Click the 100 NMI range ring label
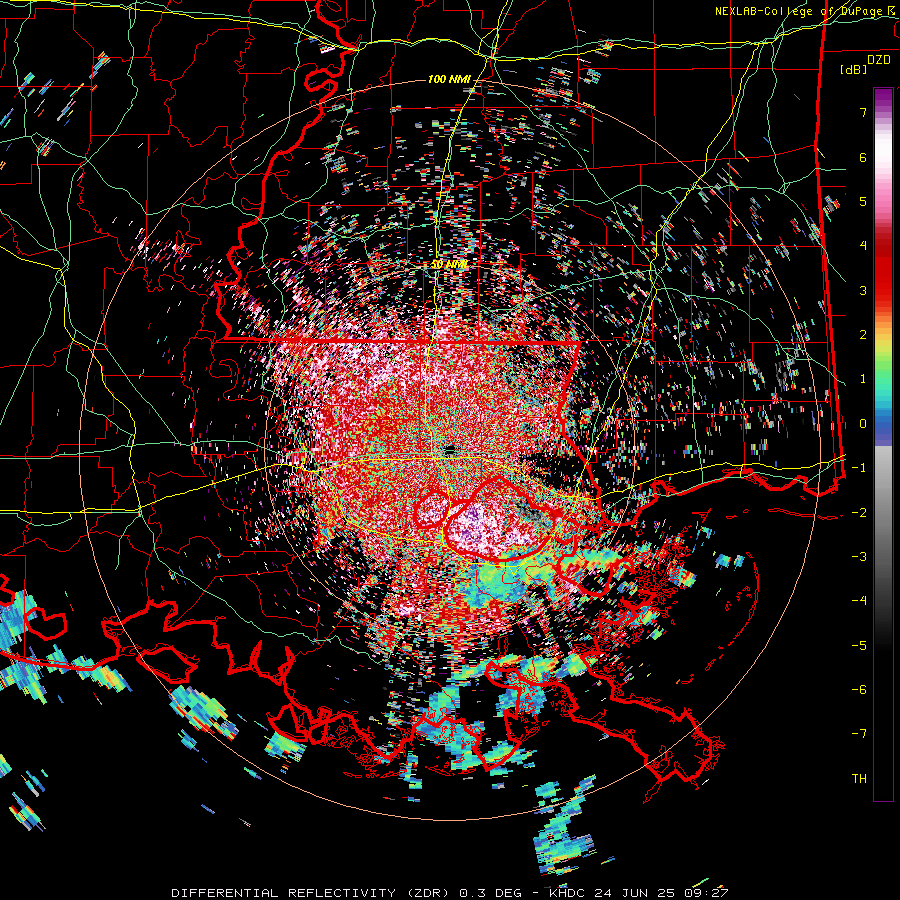900x900 pixels. pyautogui.click(x=449, y=79)
